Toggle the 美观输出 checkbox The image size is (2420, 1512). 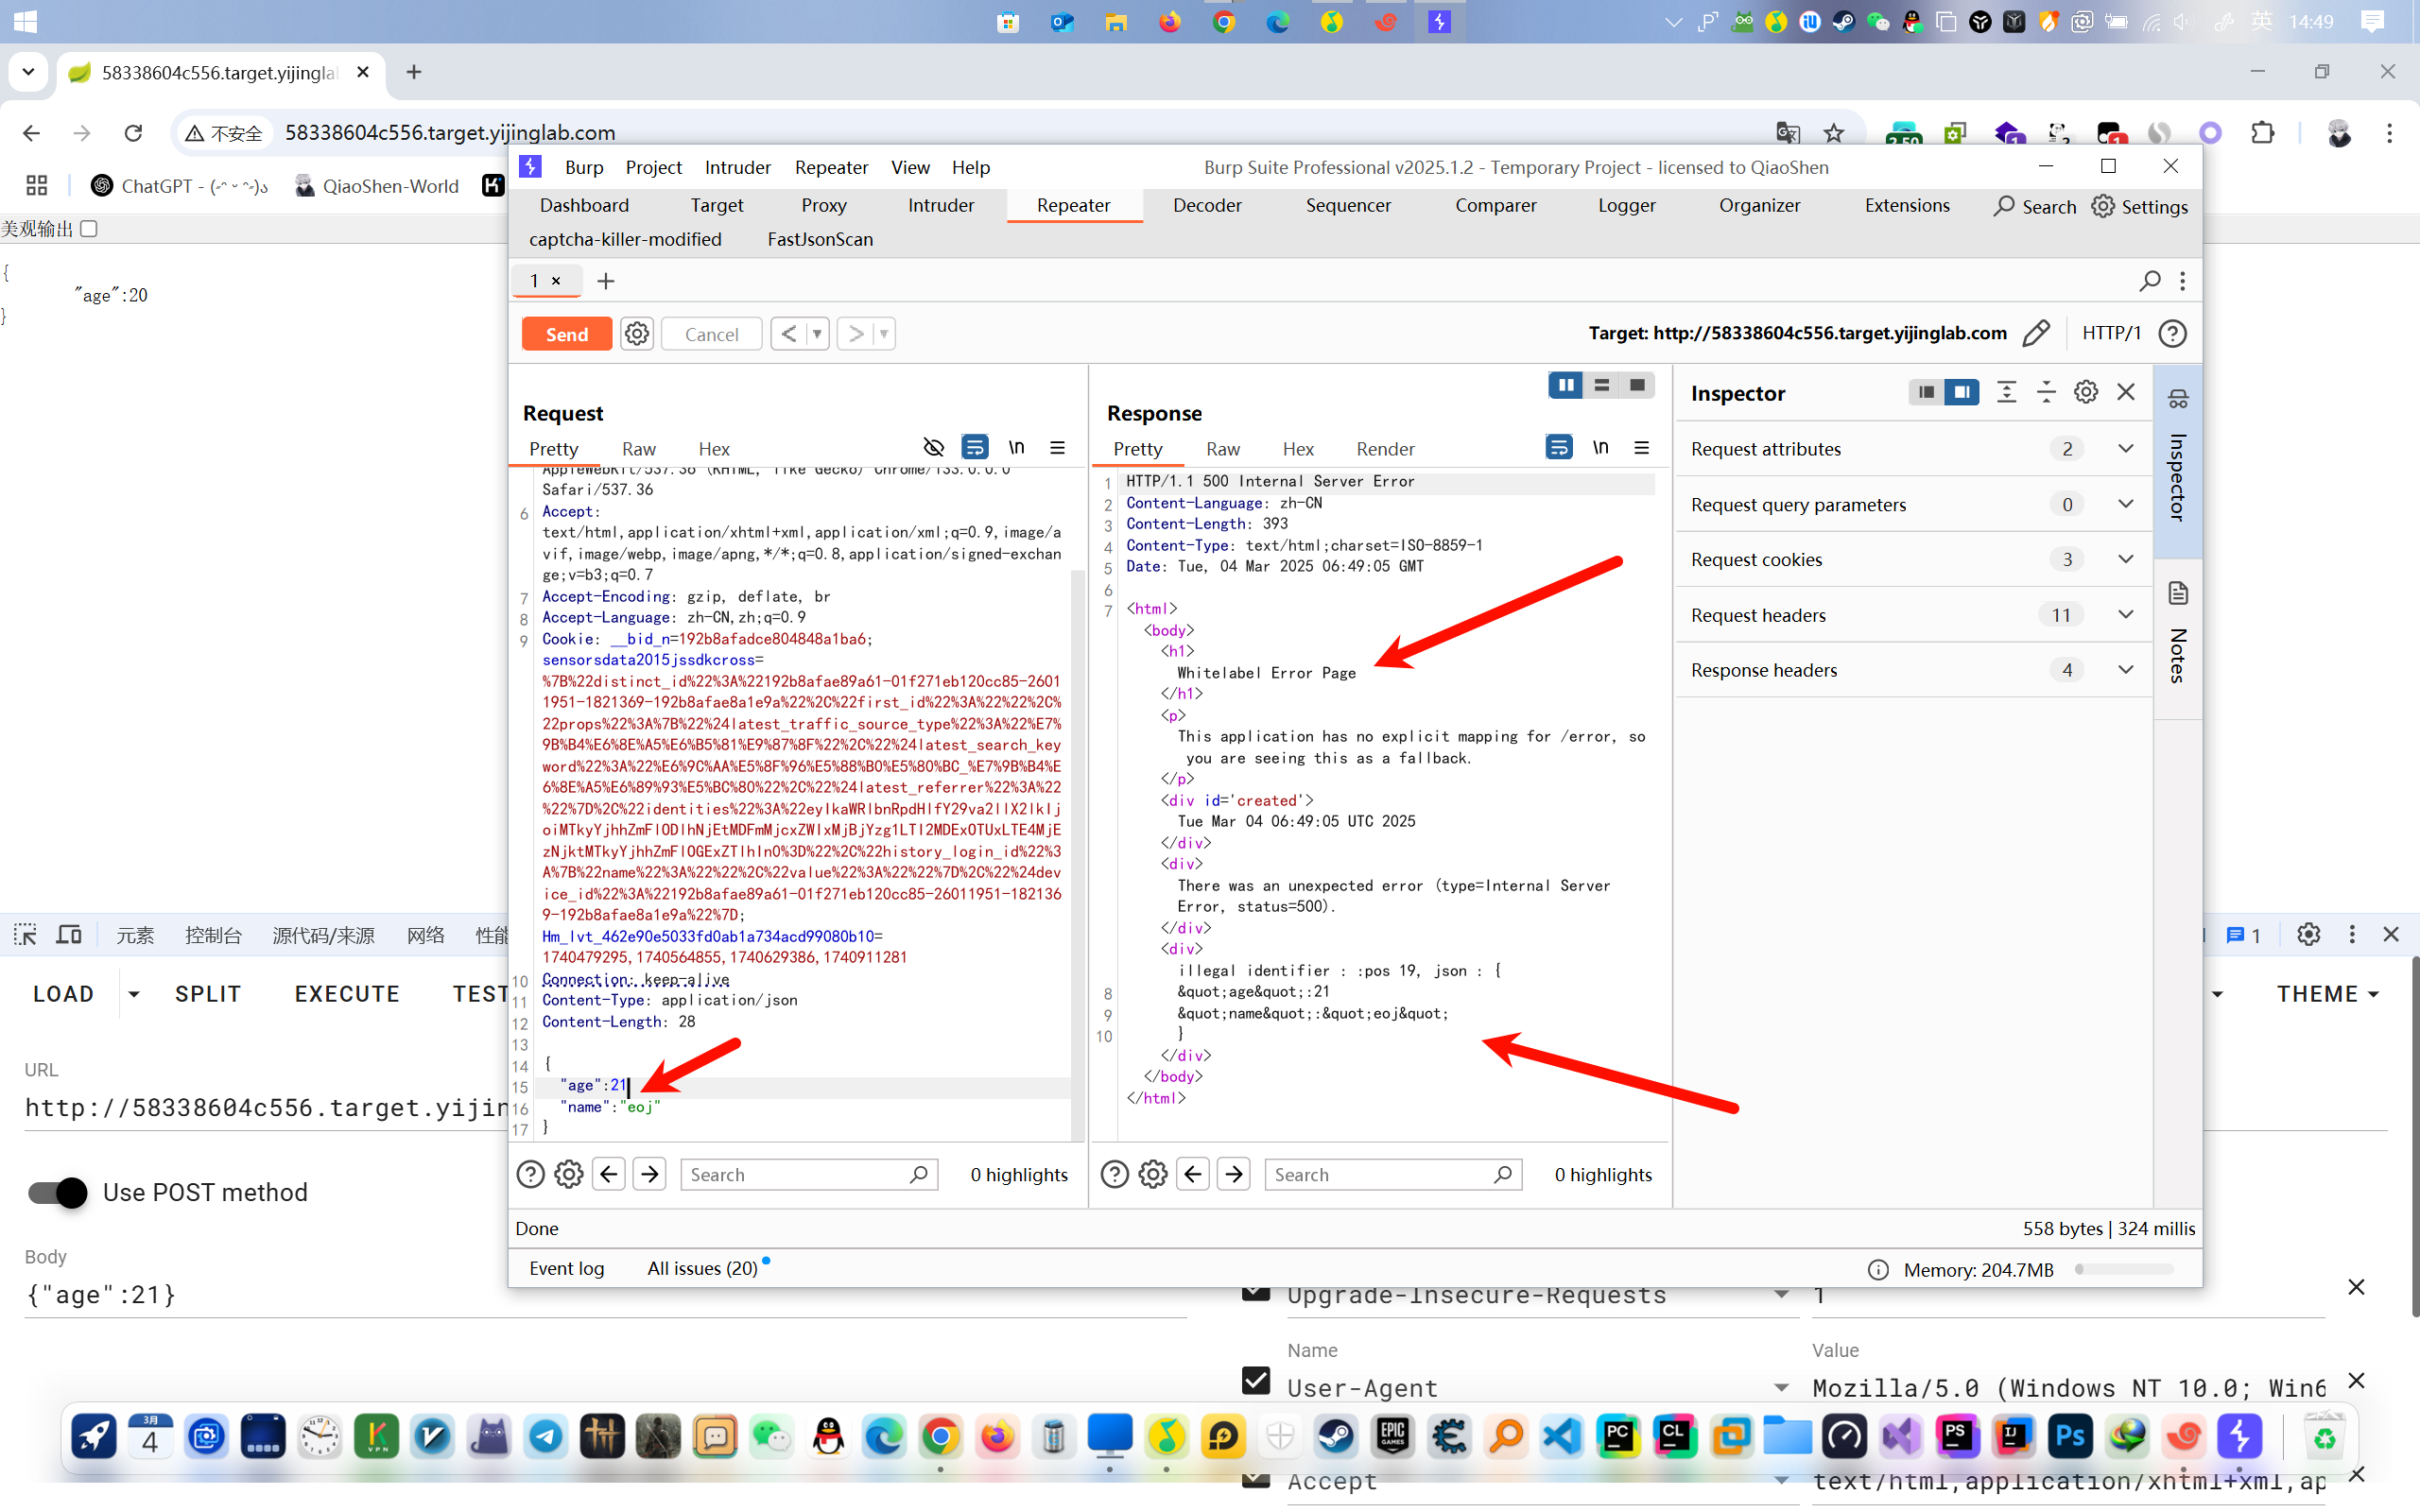tap(89, 229)
